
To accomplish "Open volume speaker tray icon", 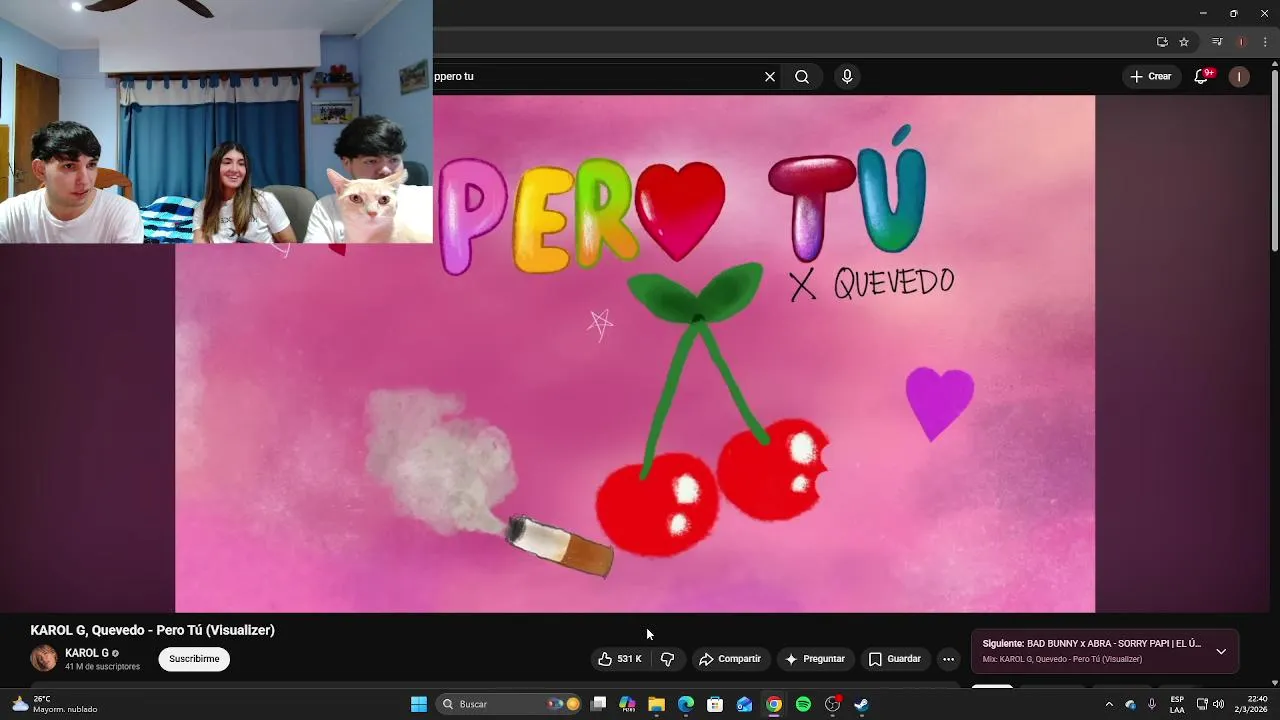I will click(x=1218, y=704).
